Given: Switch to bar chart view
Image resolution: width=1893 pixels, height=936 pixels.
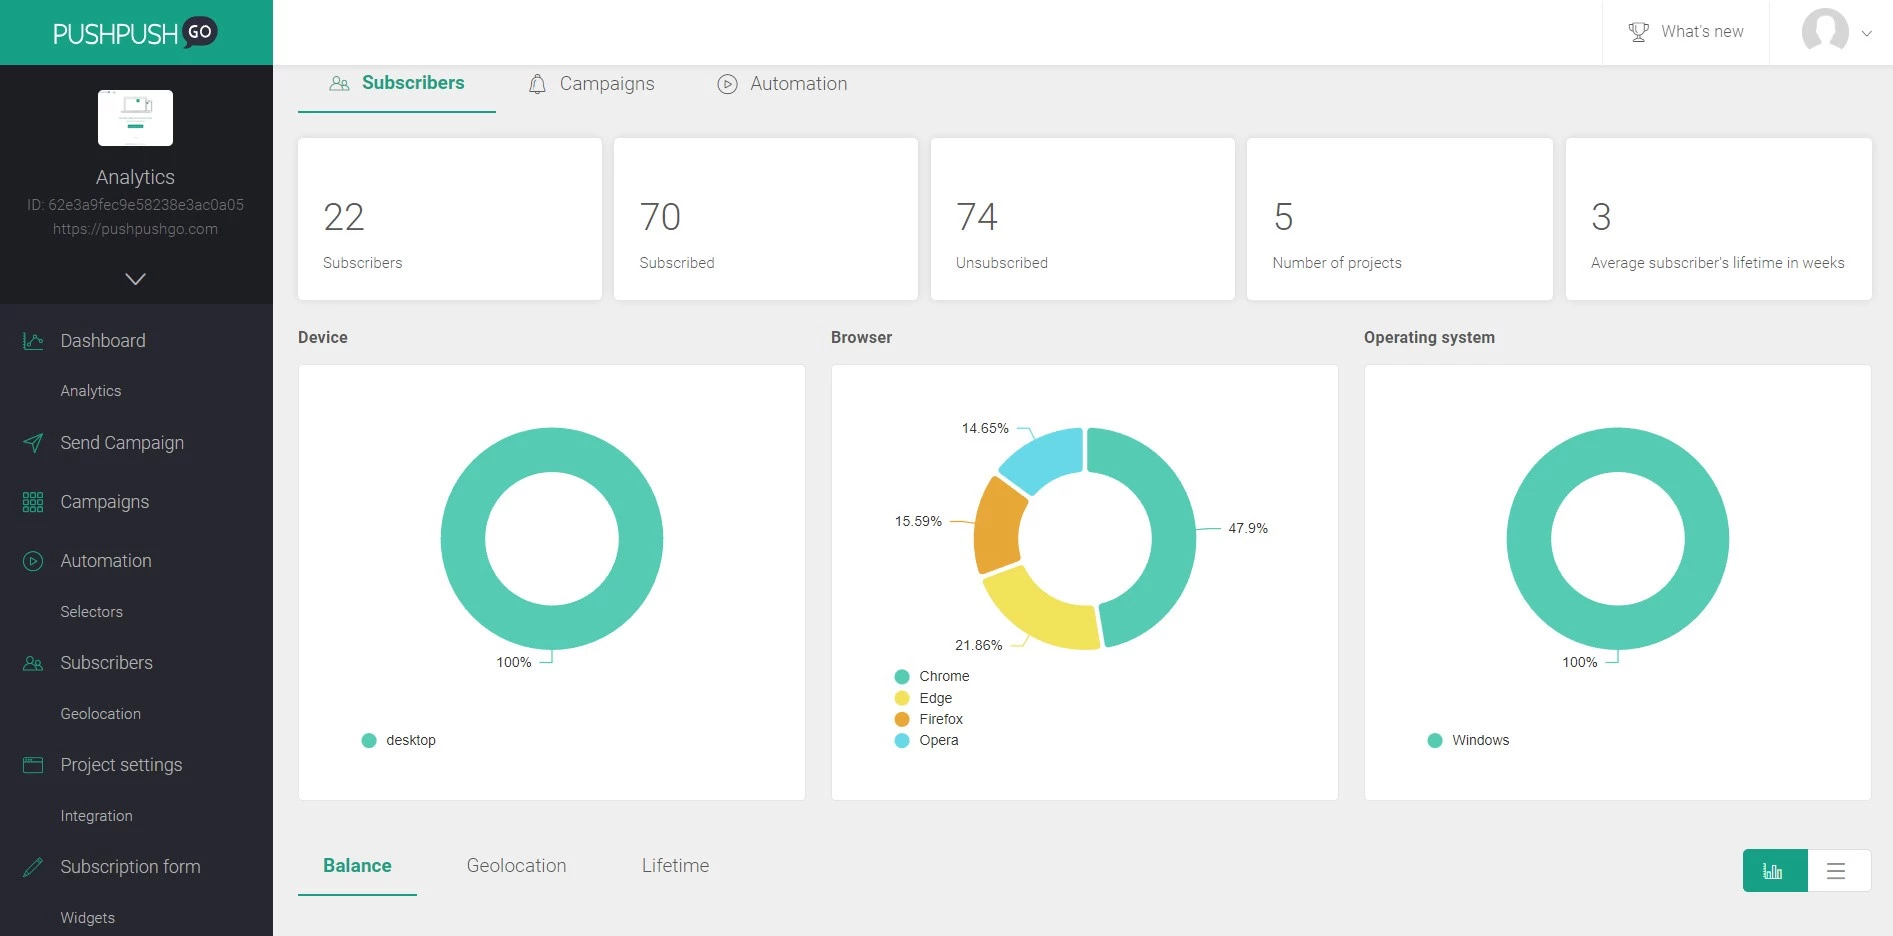Looking at the screenshot, I should click(1775, 871).
